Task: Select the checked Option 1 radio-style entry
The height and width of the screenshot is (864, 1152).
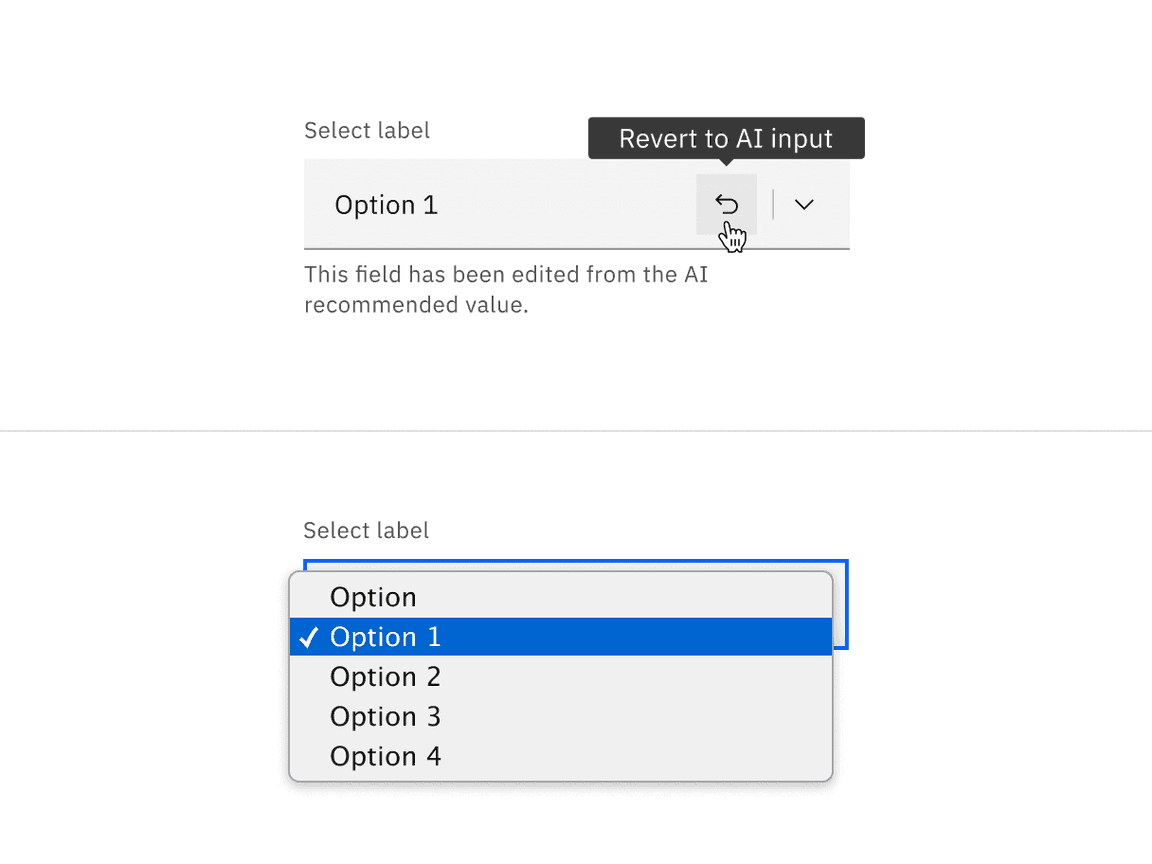Action: pyautogui.click(x=385, y=637)
